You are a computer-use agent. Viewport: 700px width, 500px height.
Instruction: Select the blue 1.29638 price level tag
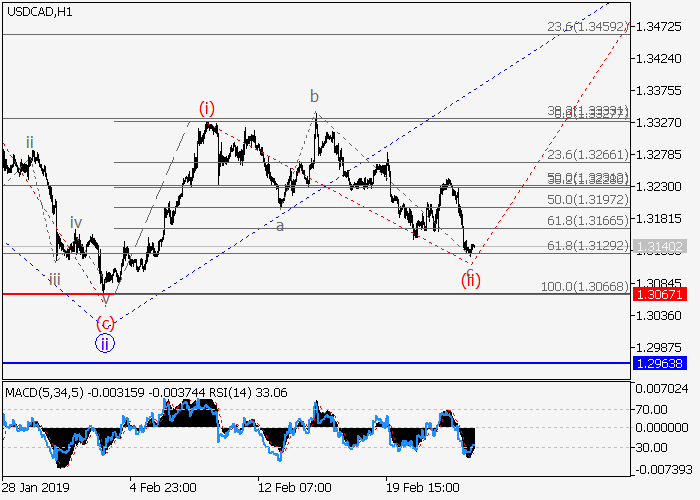point(659,364)
